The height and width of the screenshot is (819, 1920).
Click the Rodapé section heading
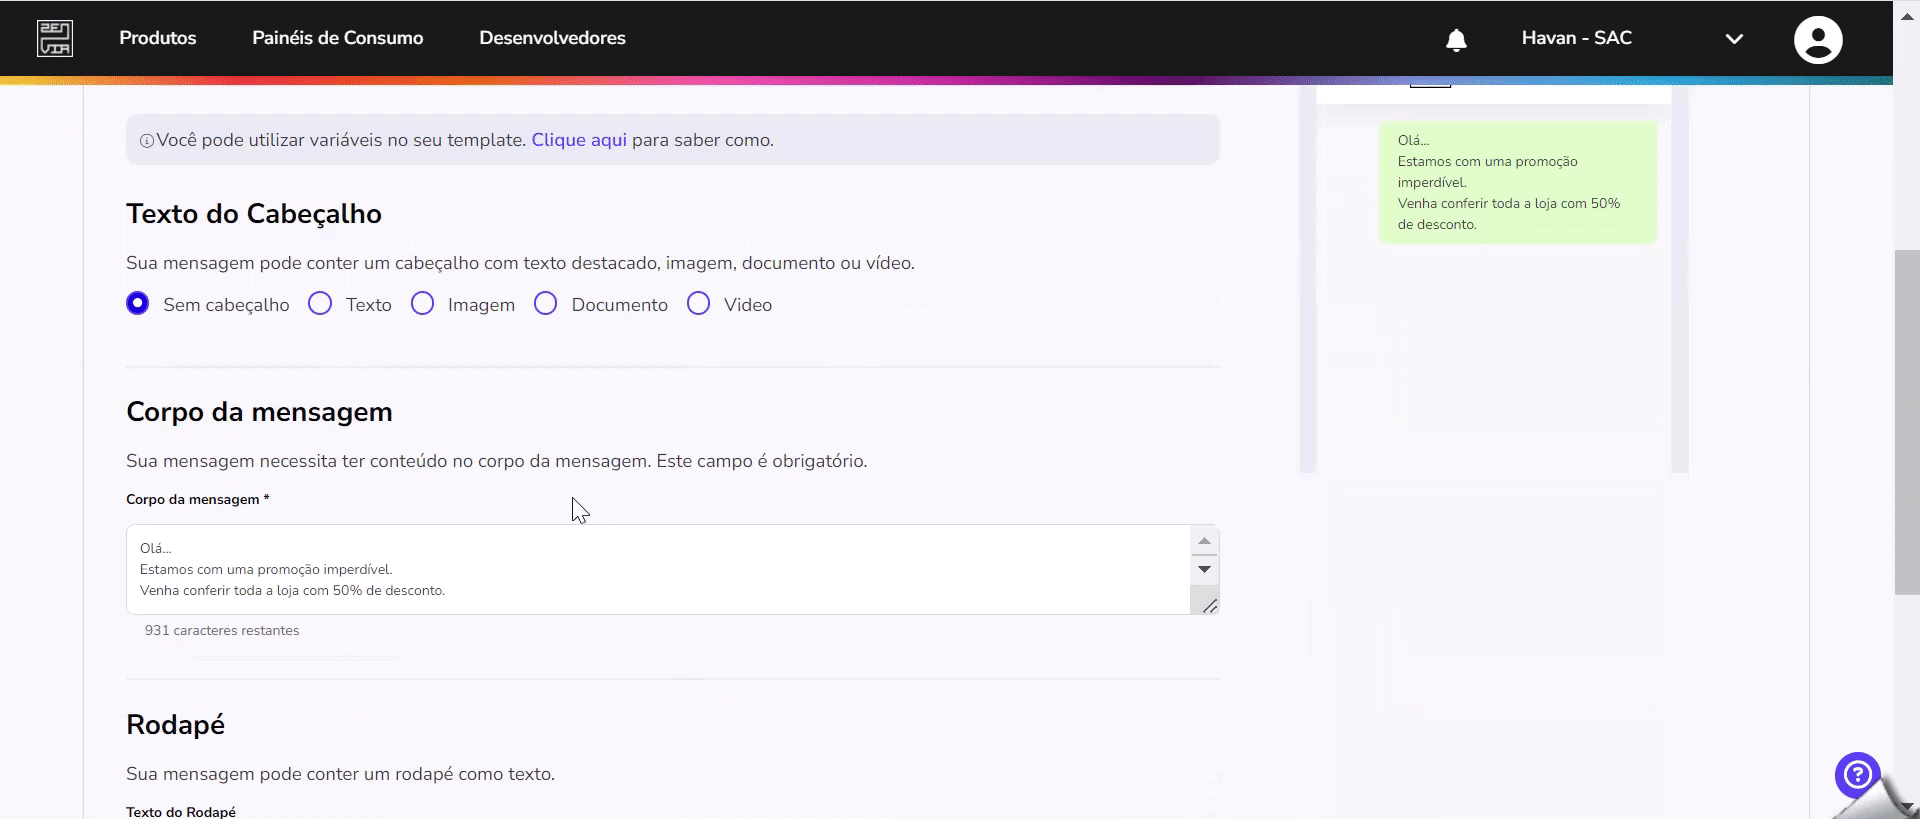coord(175,725)
